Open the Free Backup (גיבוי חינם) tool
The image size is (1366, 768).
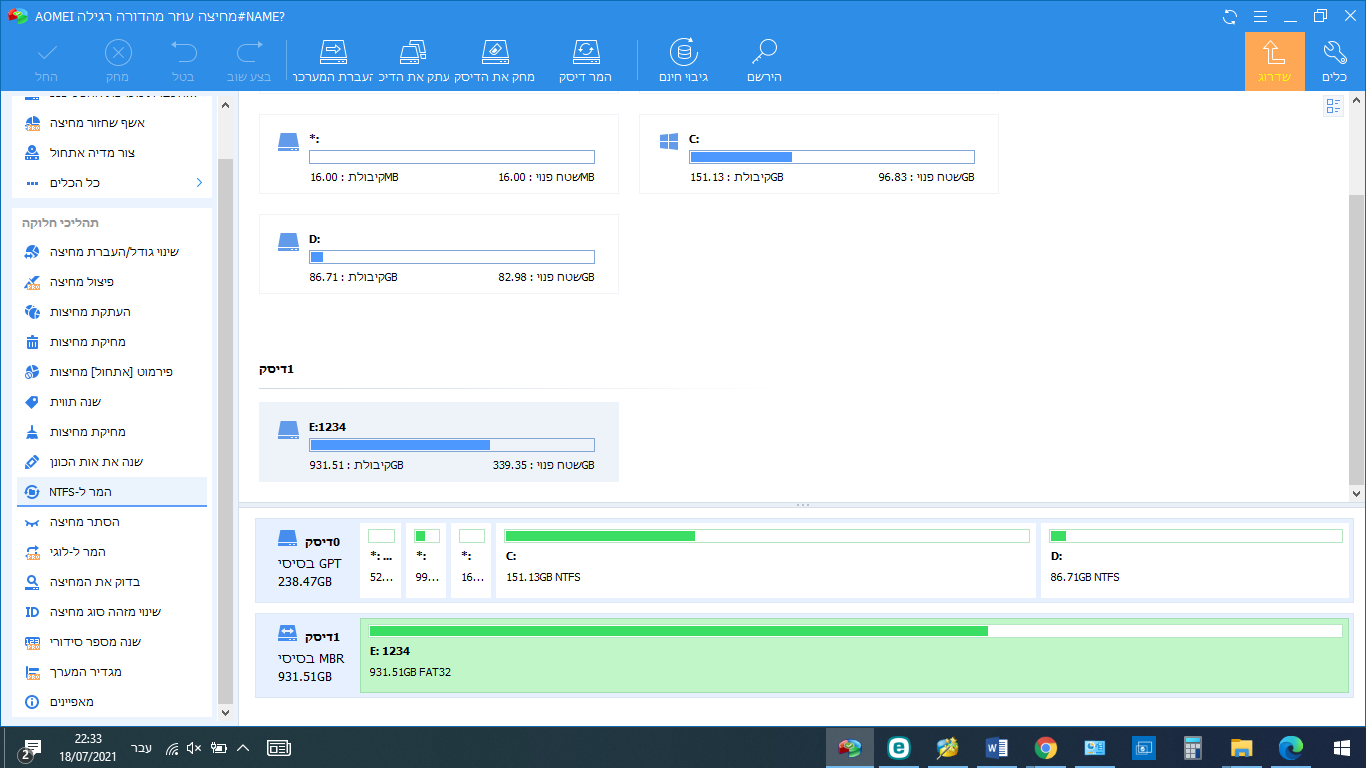[684, 61]
